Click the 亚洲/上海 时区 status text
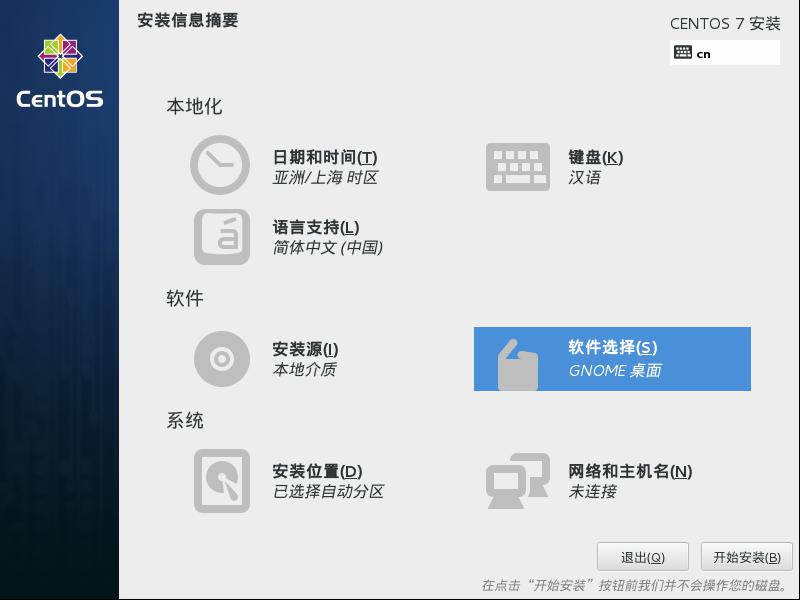Viewport: 800px width, 600px height. 325,178
